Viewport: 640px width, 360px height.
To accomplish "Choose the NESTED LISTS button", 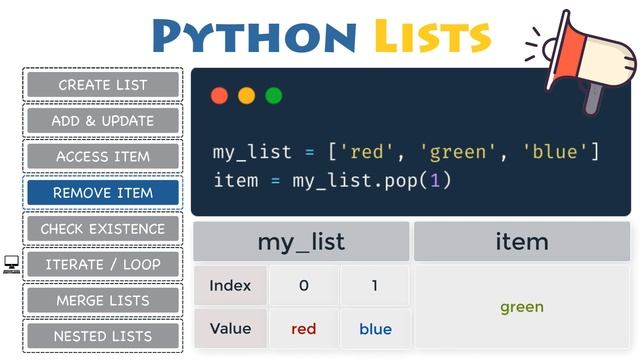I will pyautogui.click(x=103, y=336).
